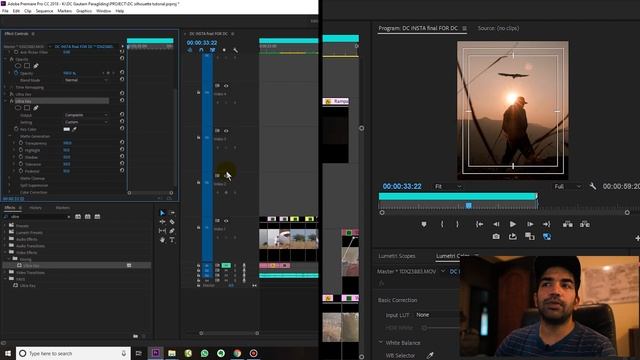Click the Accelerated Effects filter icon
Screen dimensions: 640x360
tap(78, 217)
